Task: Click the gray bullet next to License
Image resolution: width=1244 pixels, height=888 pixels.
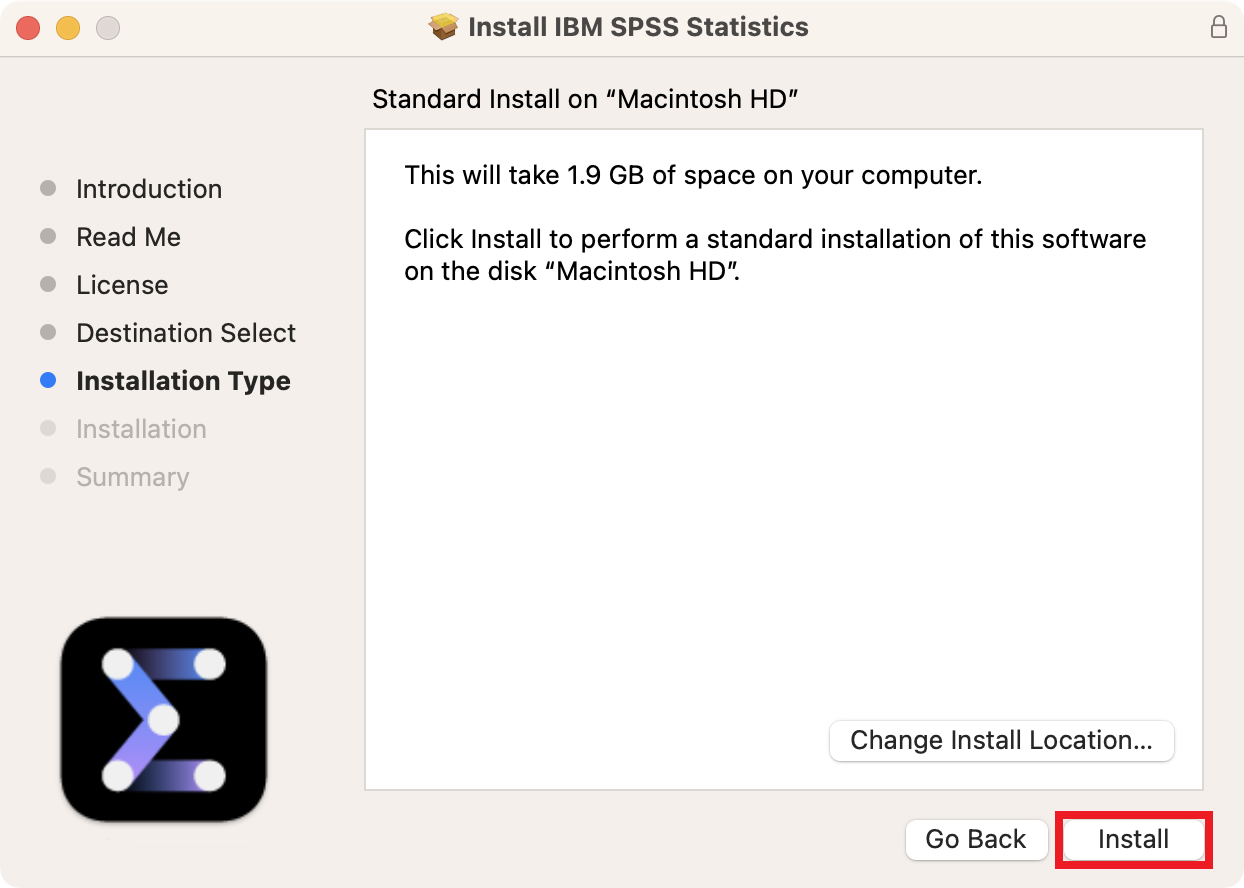Action: [x=48, y=285]
